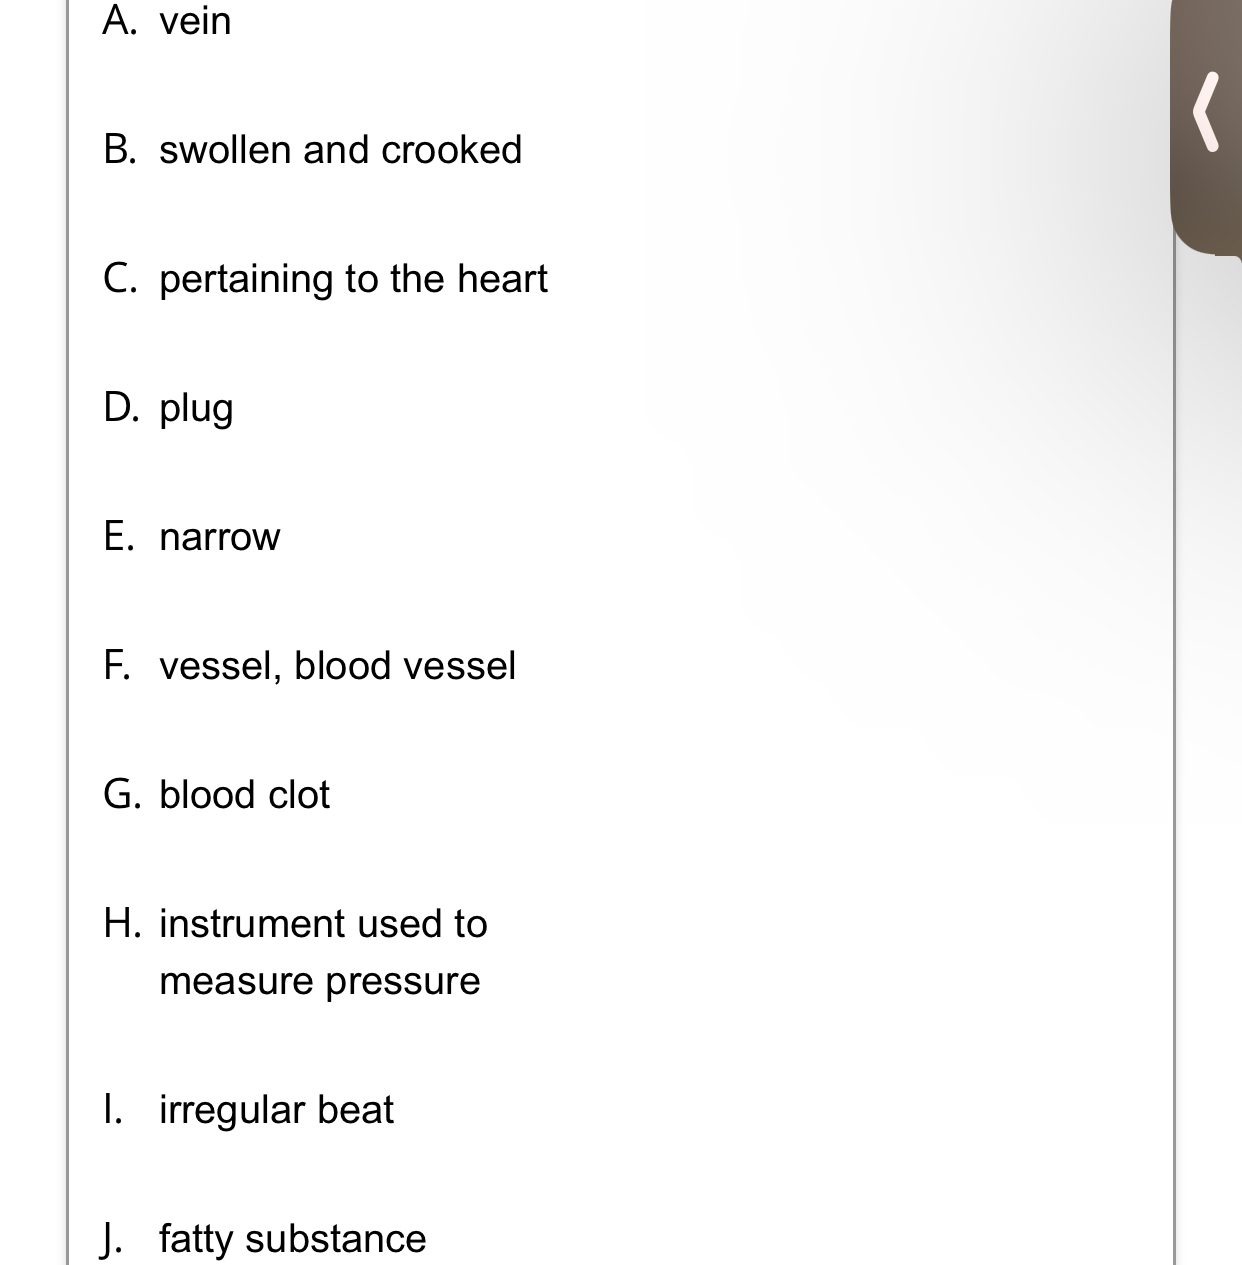Select option H. instrument used to measure pressure

[295, 952]
